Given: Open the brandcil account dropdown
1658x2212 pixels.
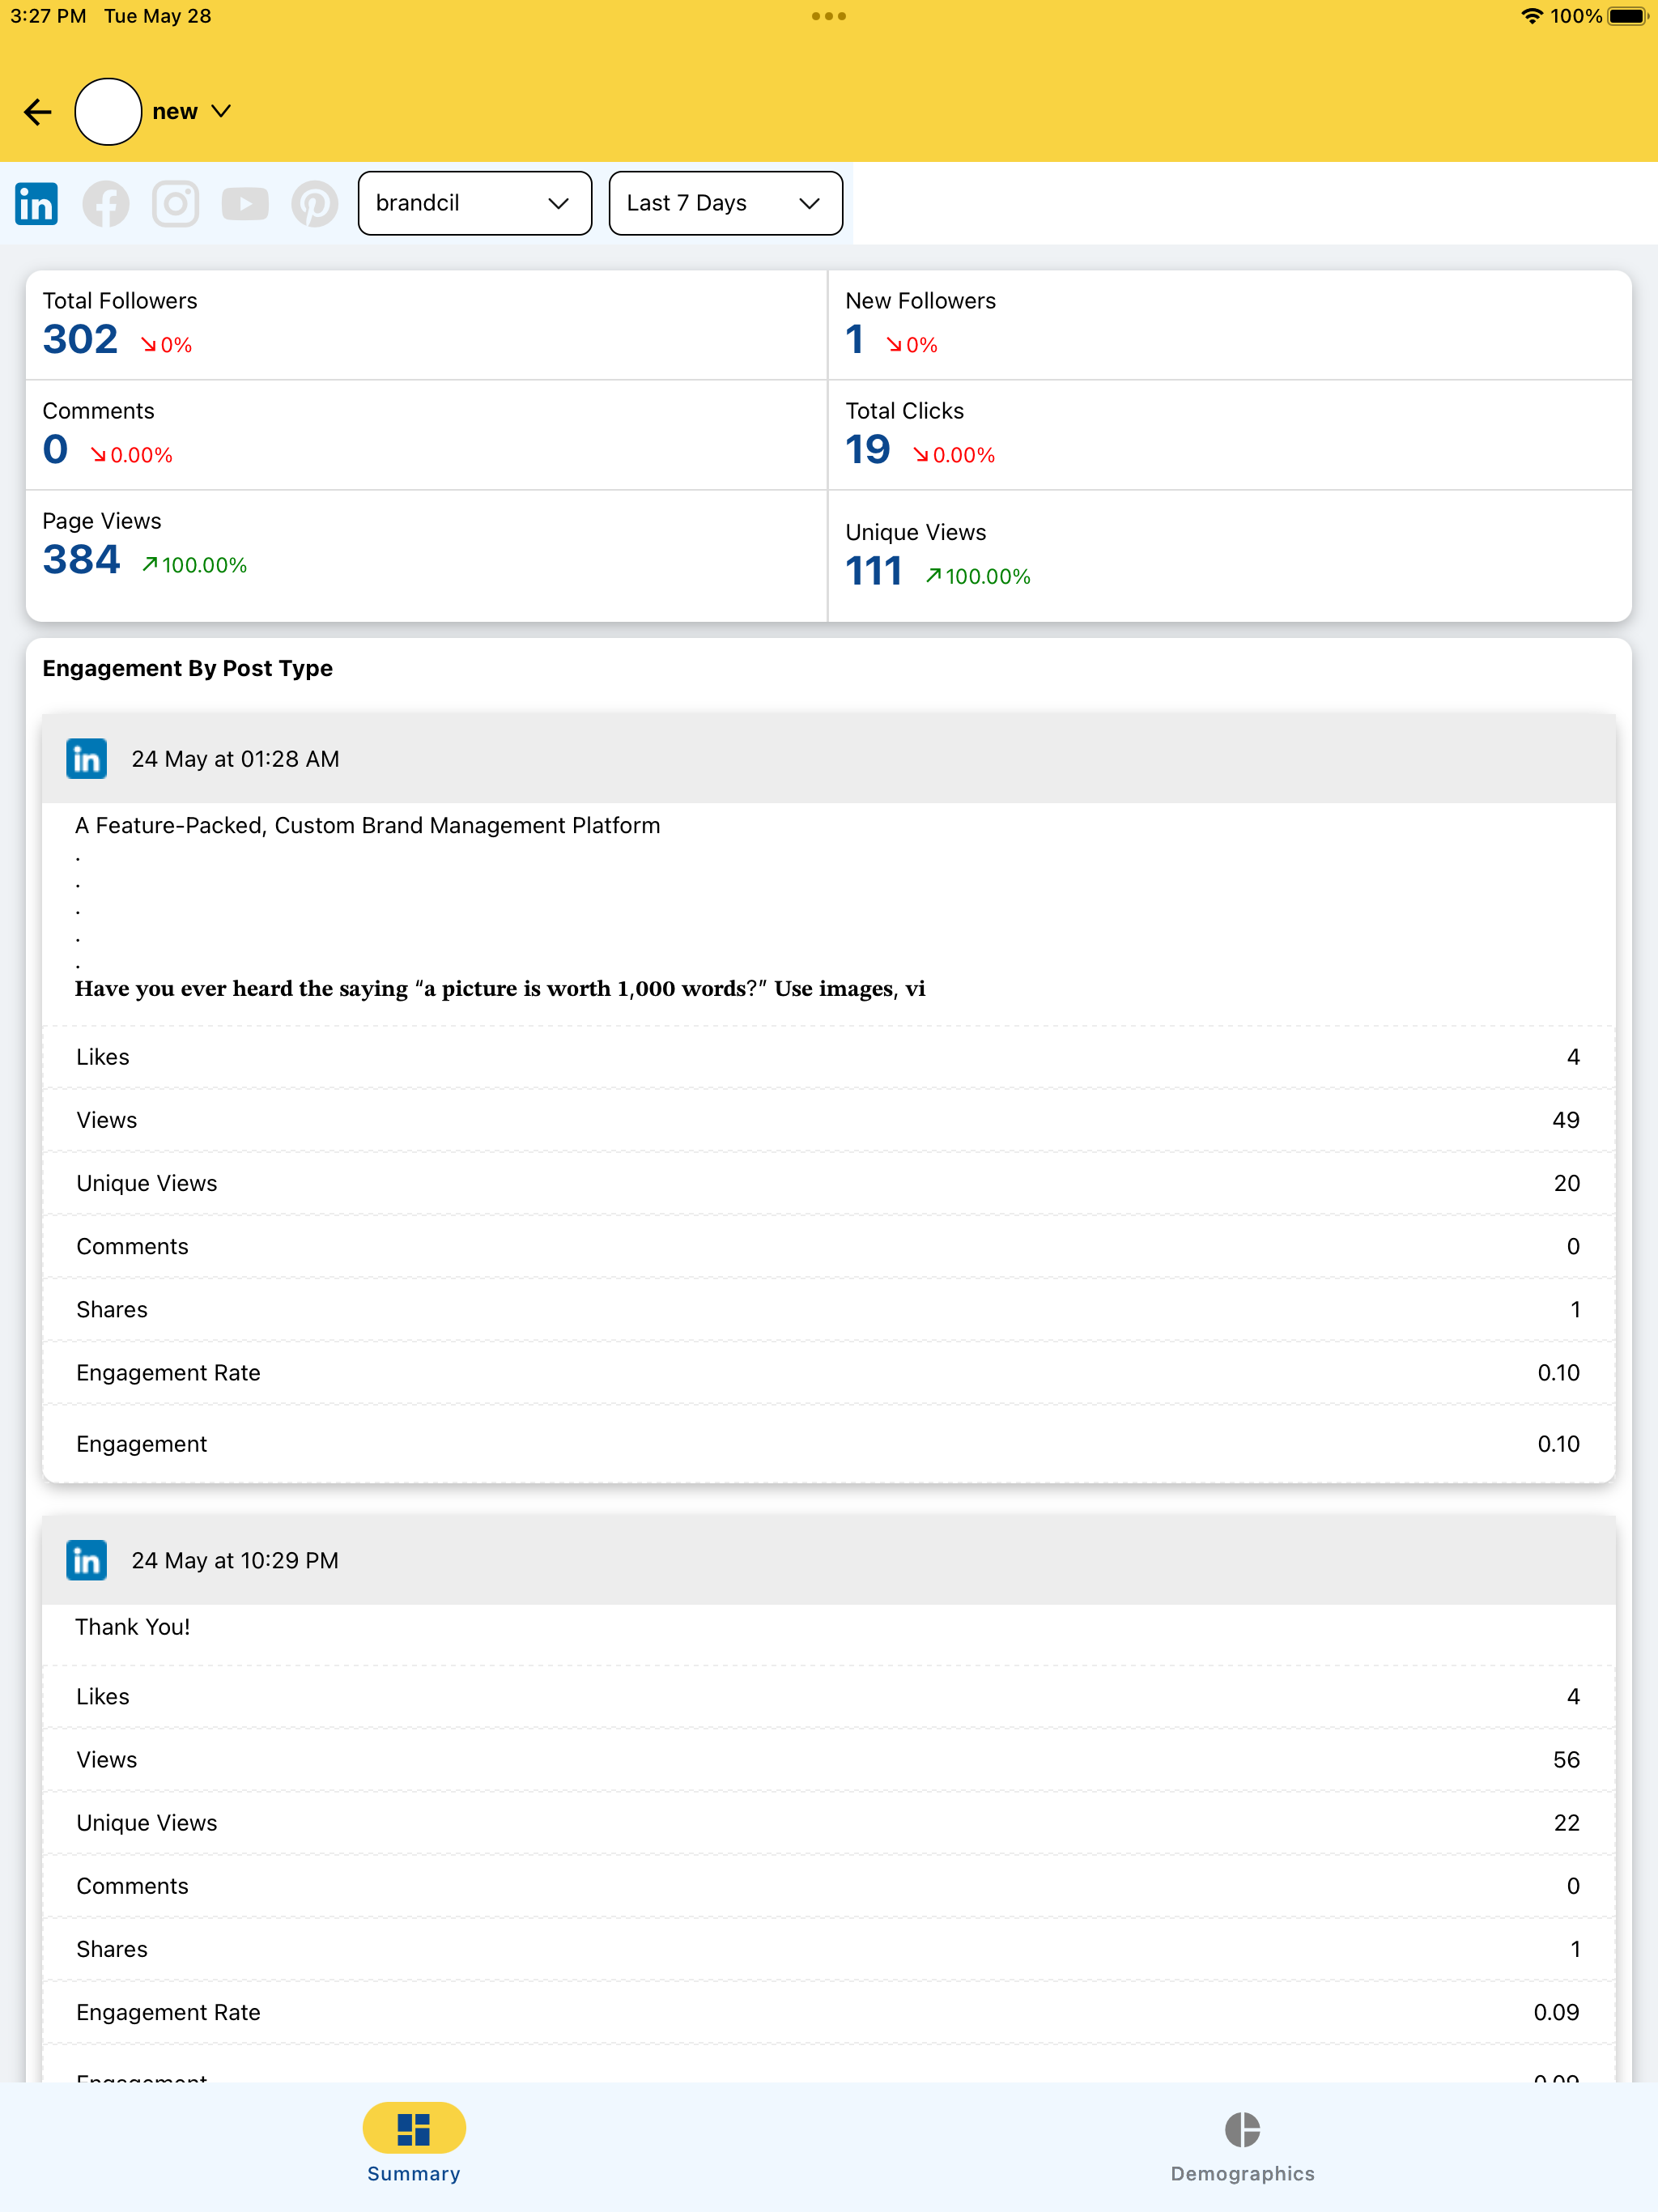Looking at the screenshot, I should tap(474, 203).
